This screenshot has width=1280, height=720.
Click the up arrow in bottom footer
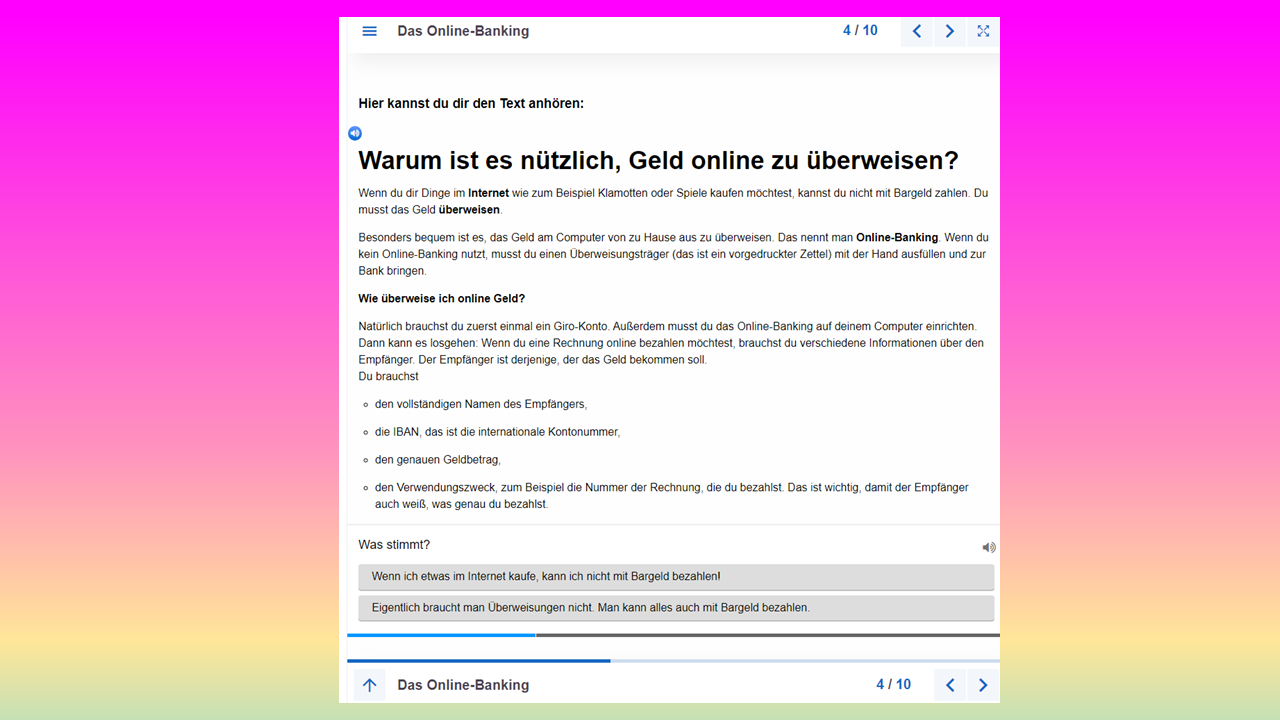click(369, 685)
